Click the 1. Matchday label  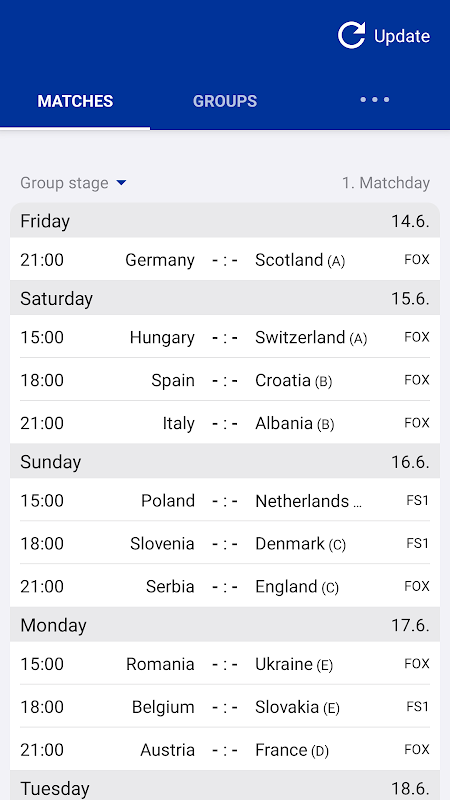pos(386,183)
